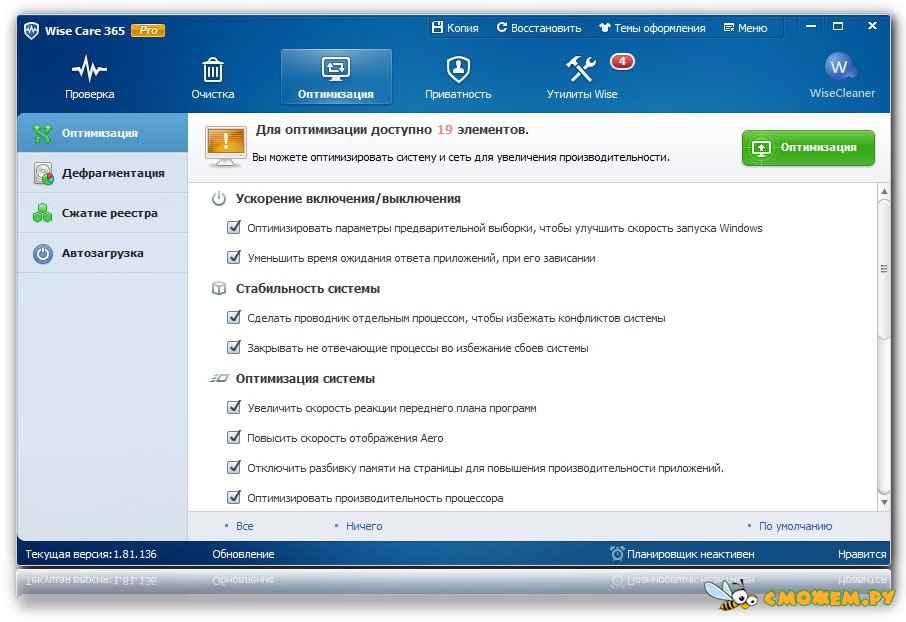Click the red notification badge showing 4

(622, 61)
